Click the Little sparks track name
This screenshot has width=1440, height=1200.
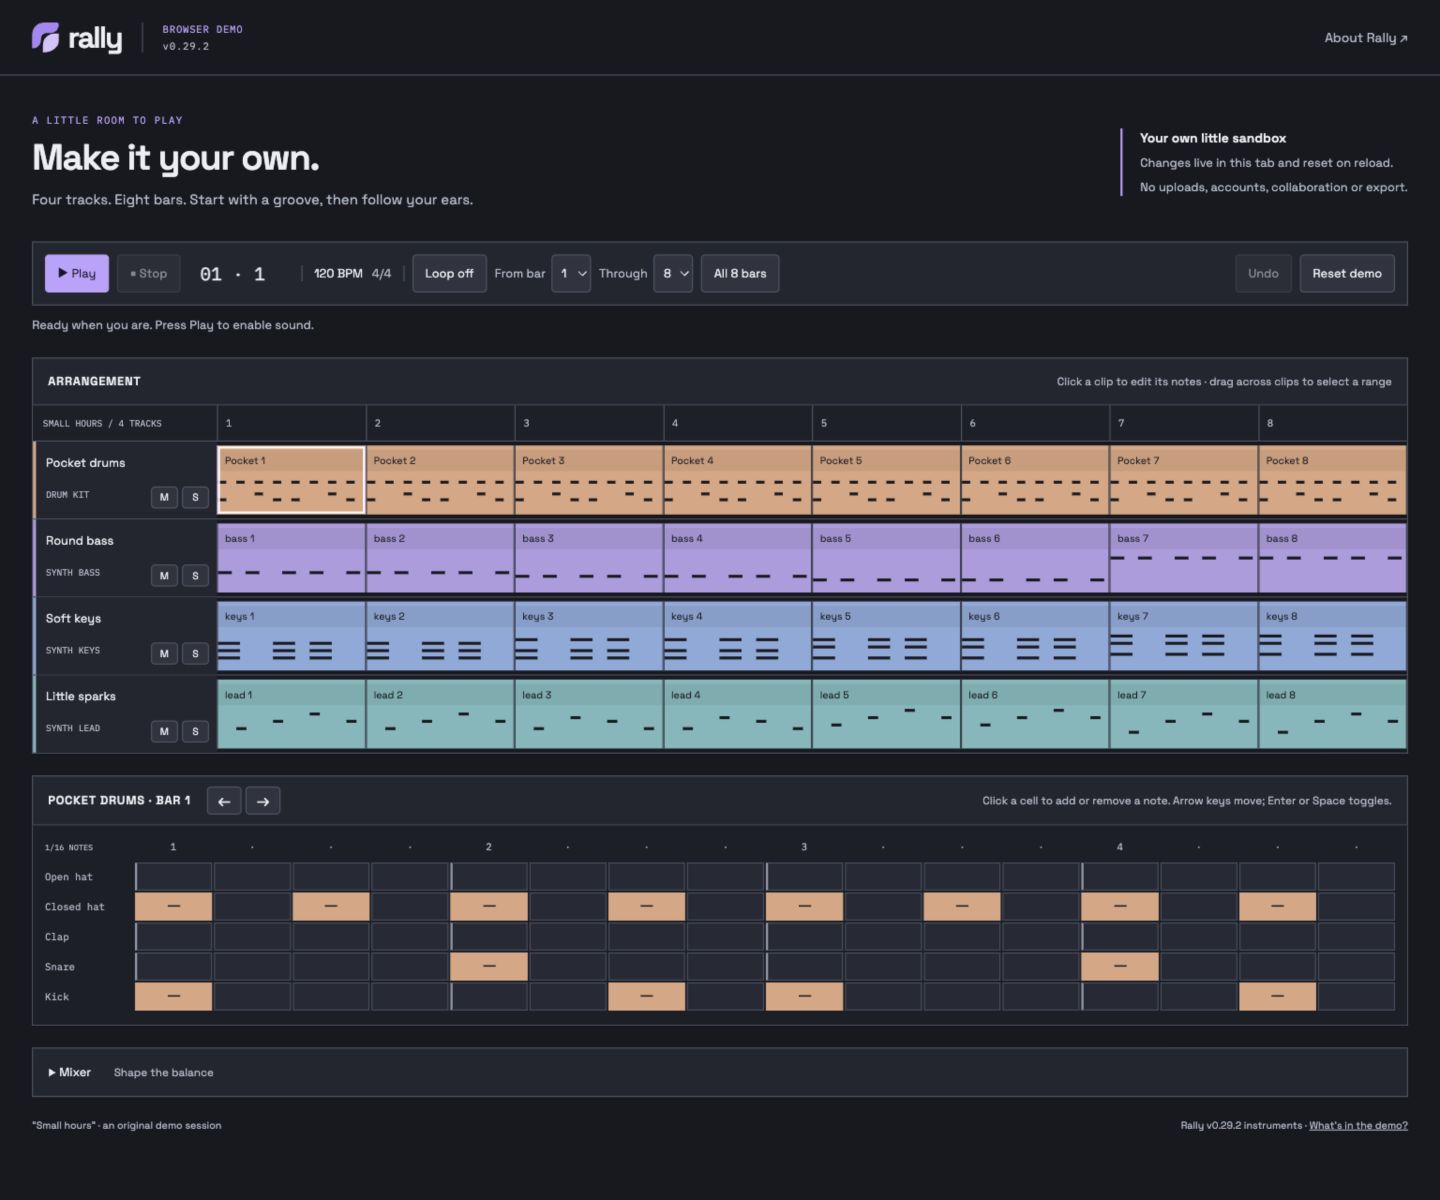pyautogui.click(x=80, y=697)
